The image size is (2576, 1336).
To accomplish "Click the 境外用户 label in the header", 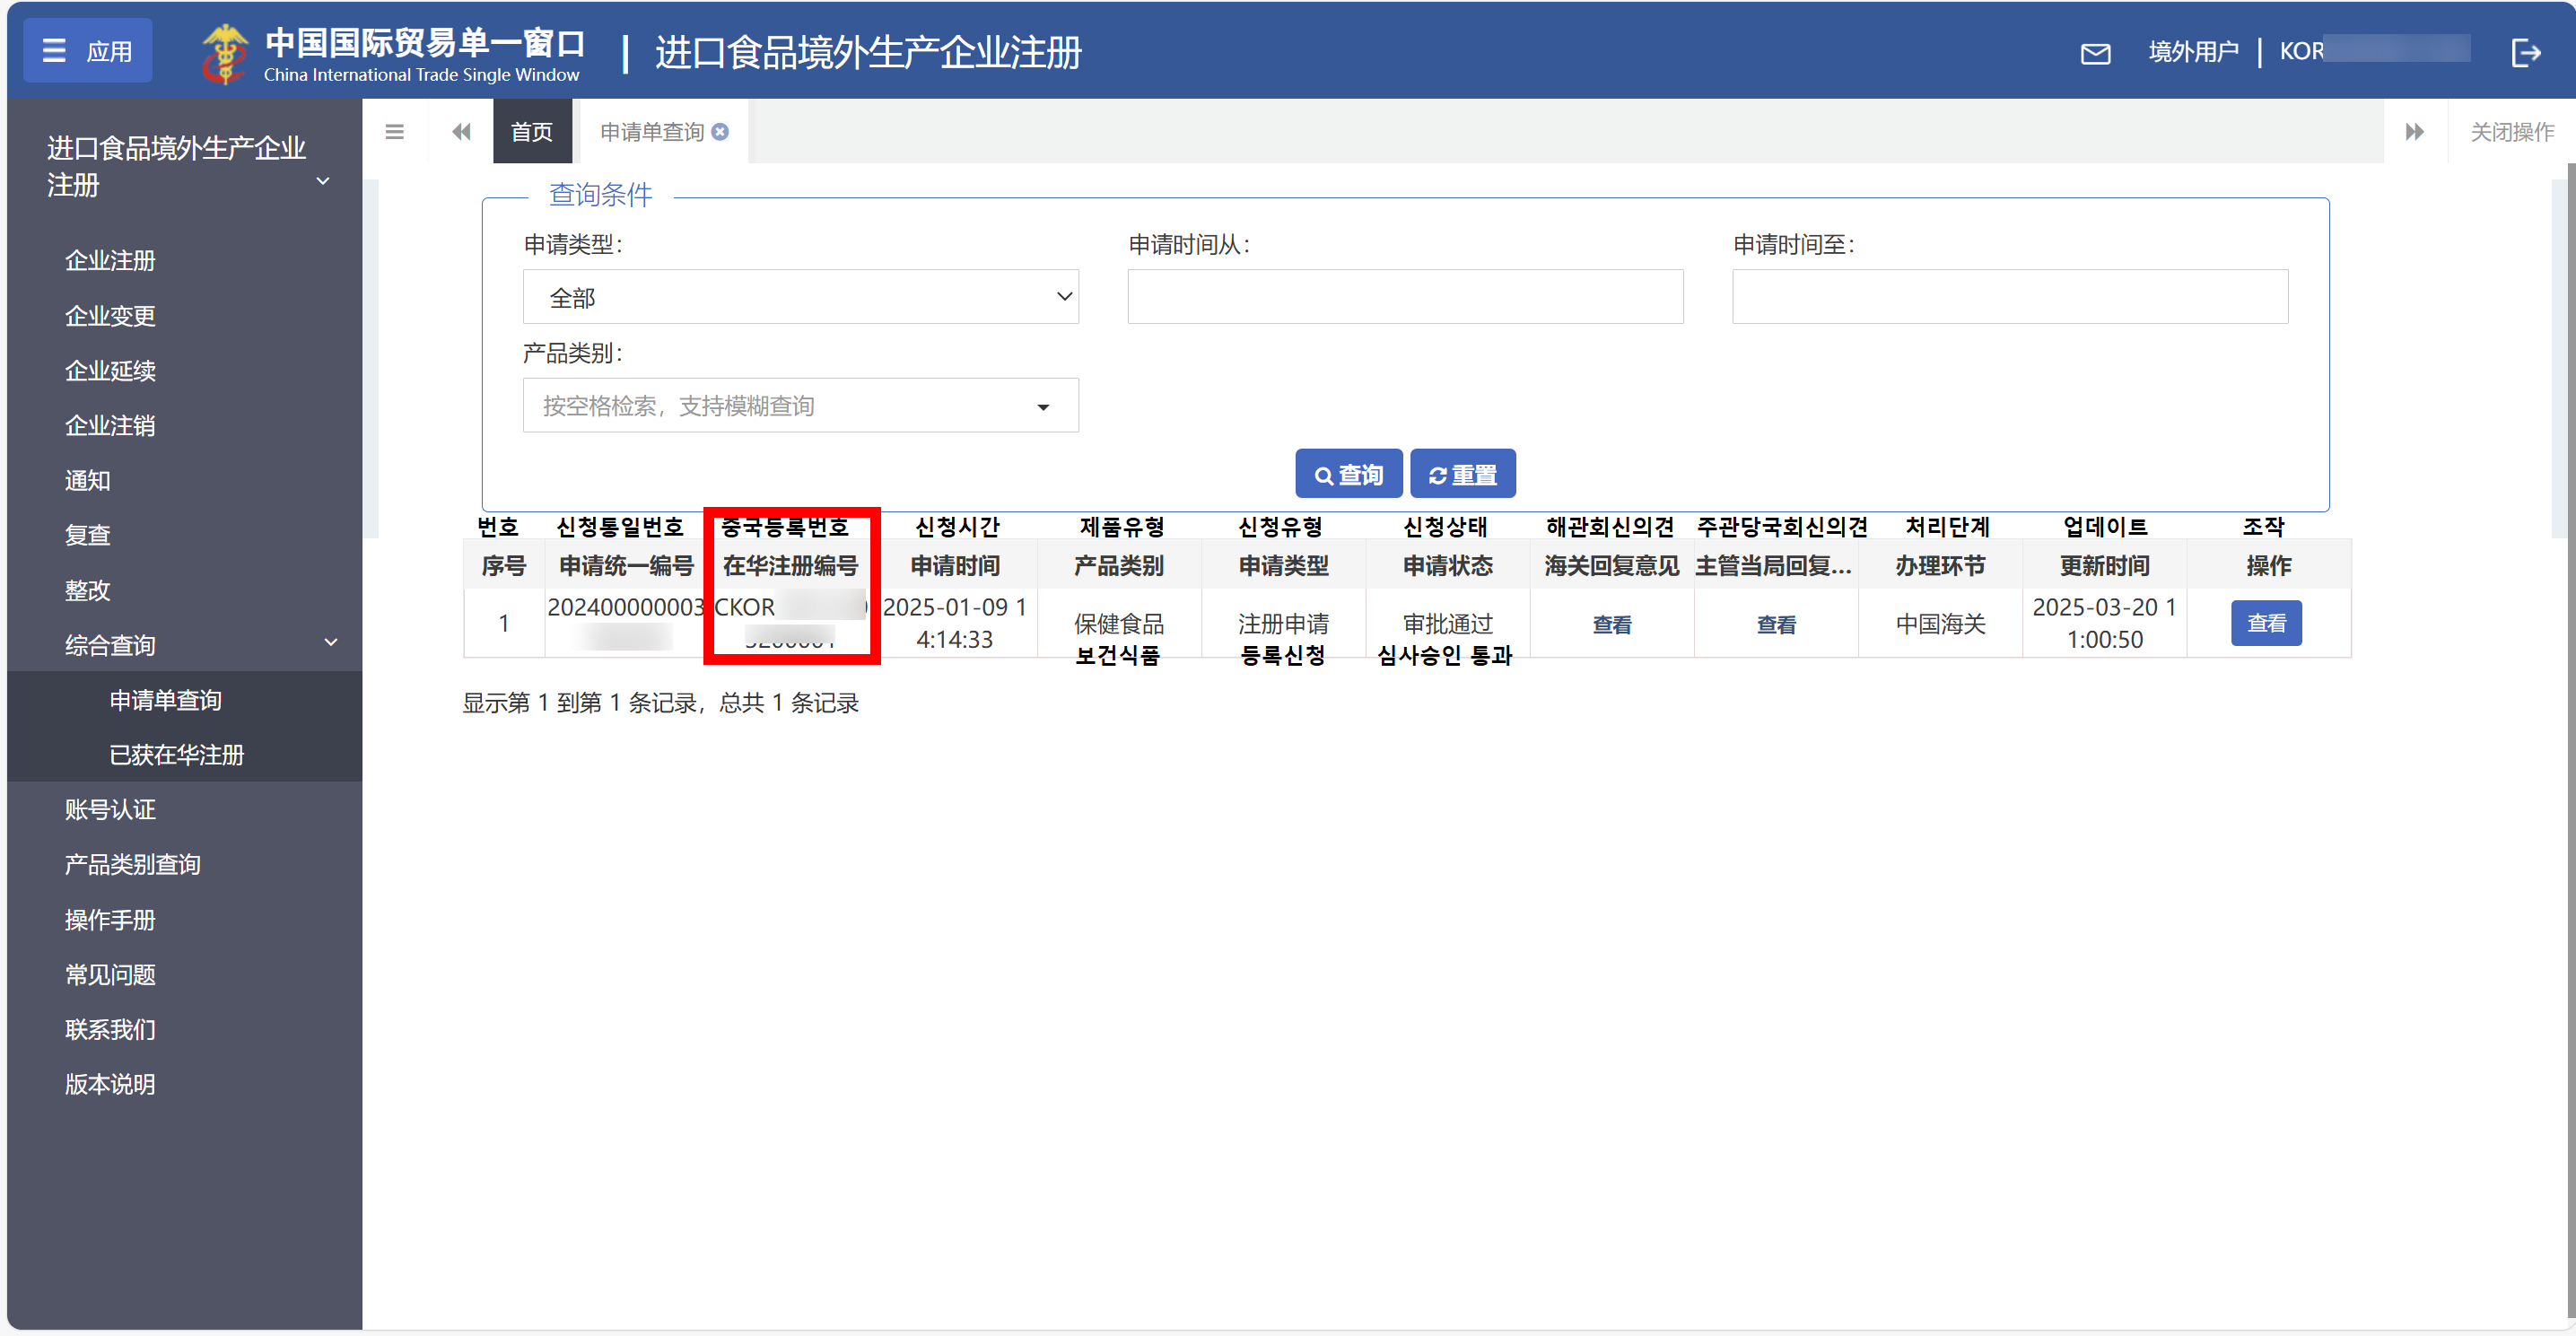I will (2193, 52).
